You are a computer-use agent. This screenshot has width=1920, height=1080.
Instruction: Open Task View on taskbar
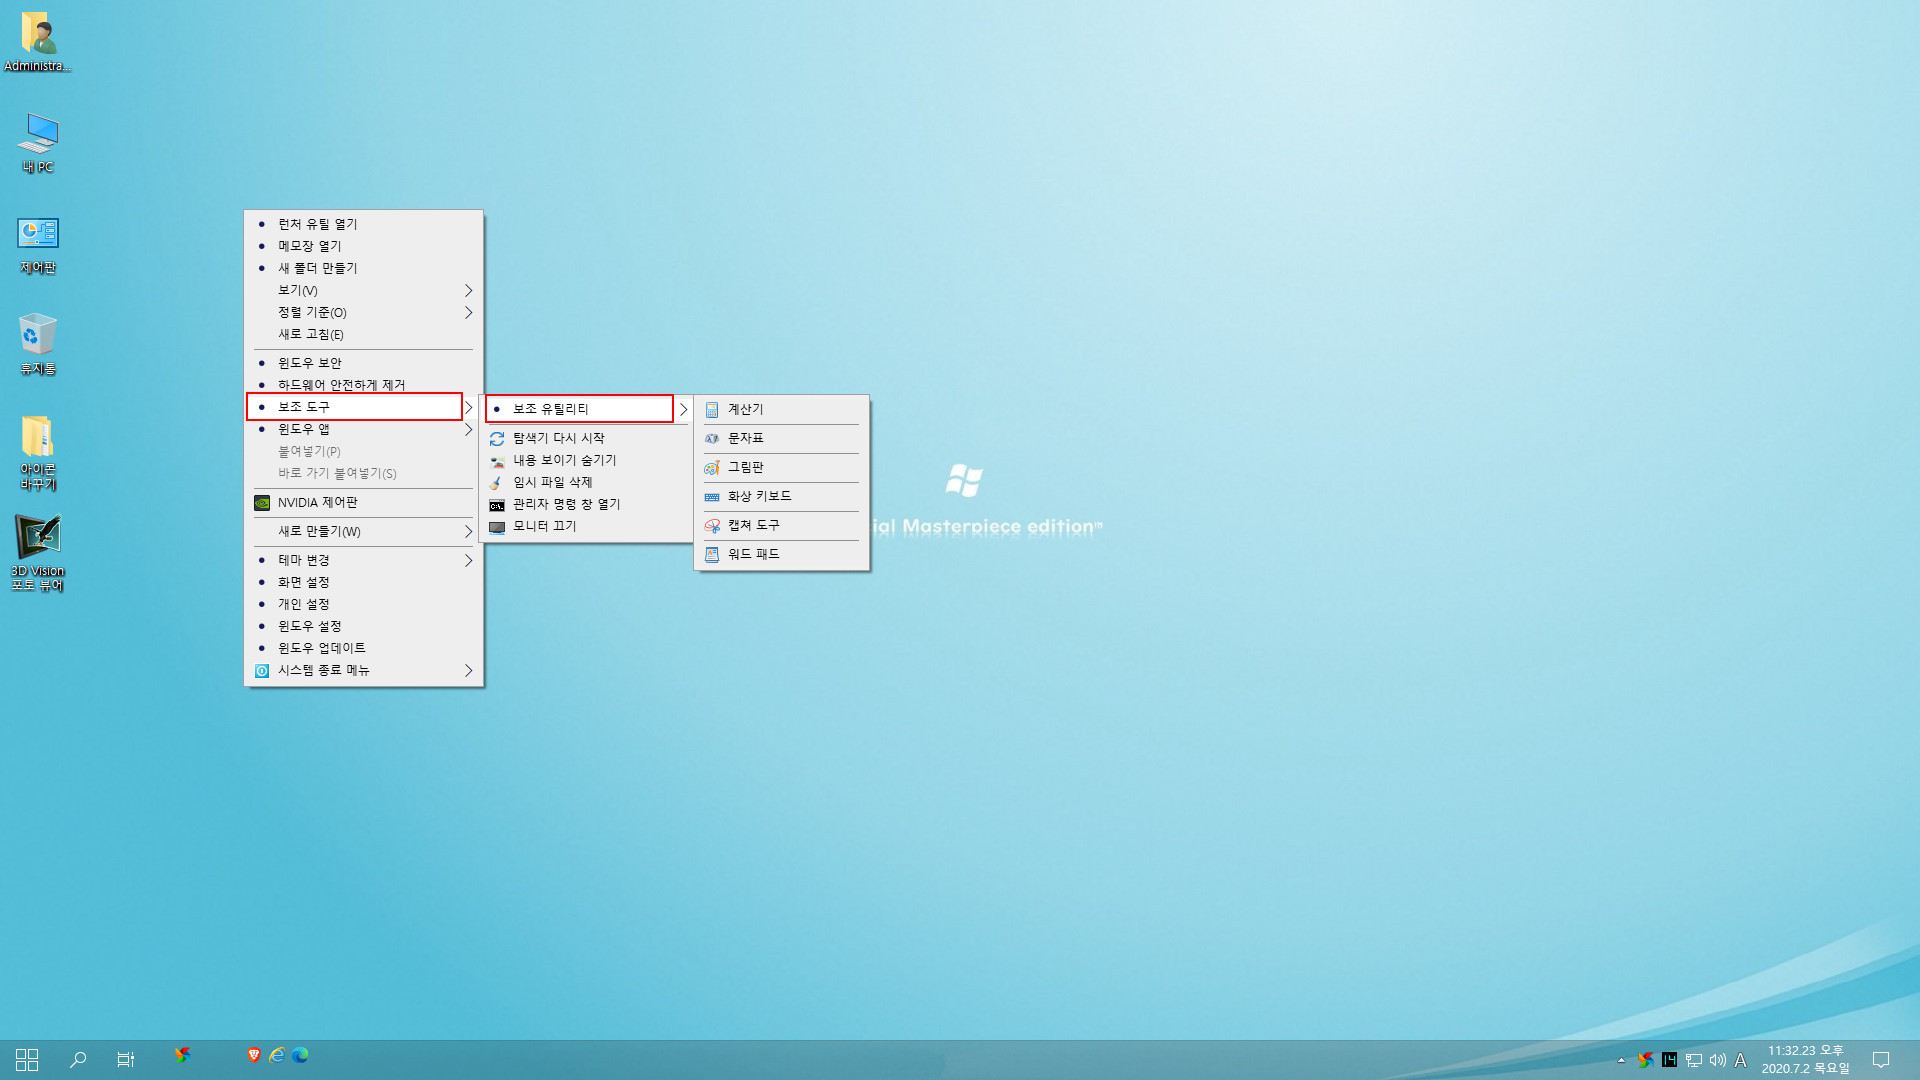click(x=125, y=1060)
